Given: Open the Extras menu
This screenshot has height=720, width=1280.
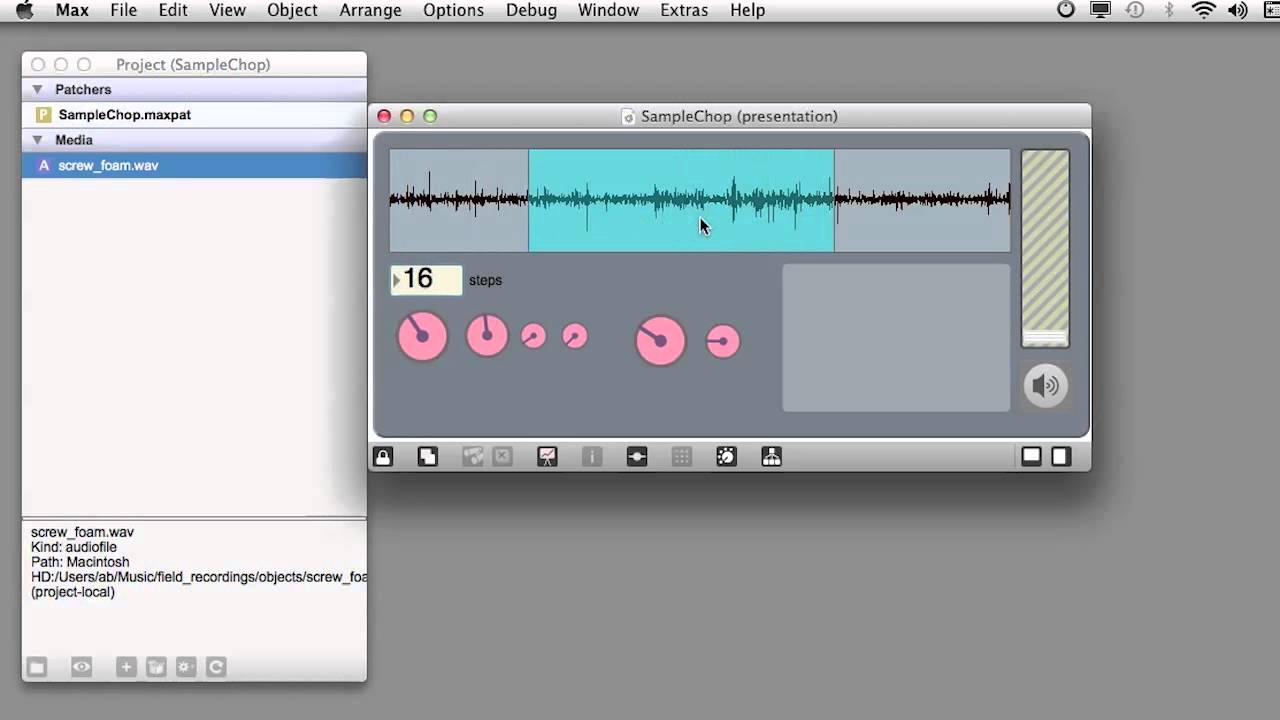Looking at the screenshot, I should [x=684, y=10].
